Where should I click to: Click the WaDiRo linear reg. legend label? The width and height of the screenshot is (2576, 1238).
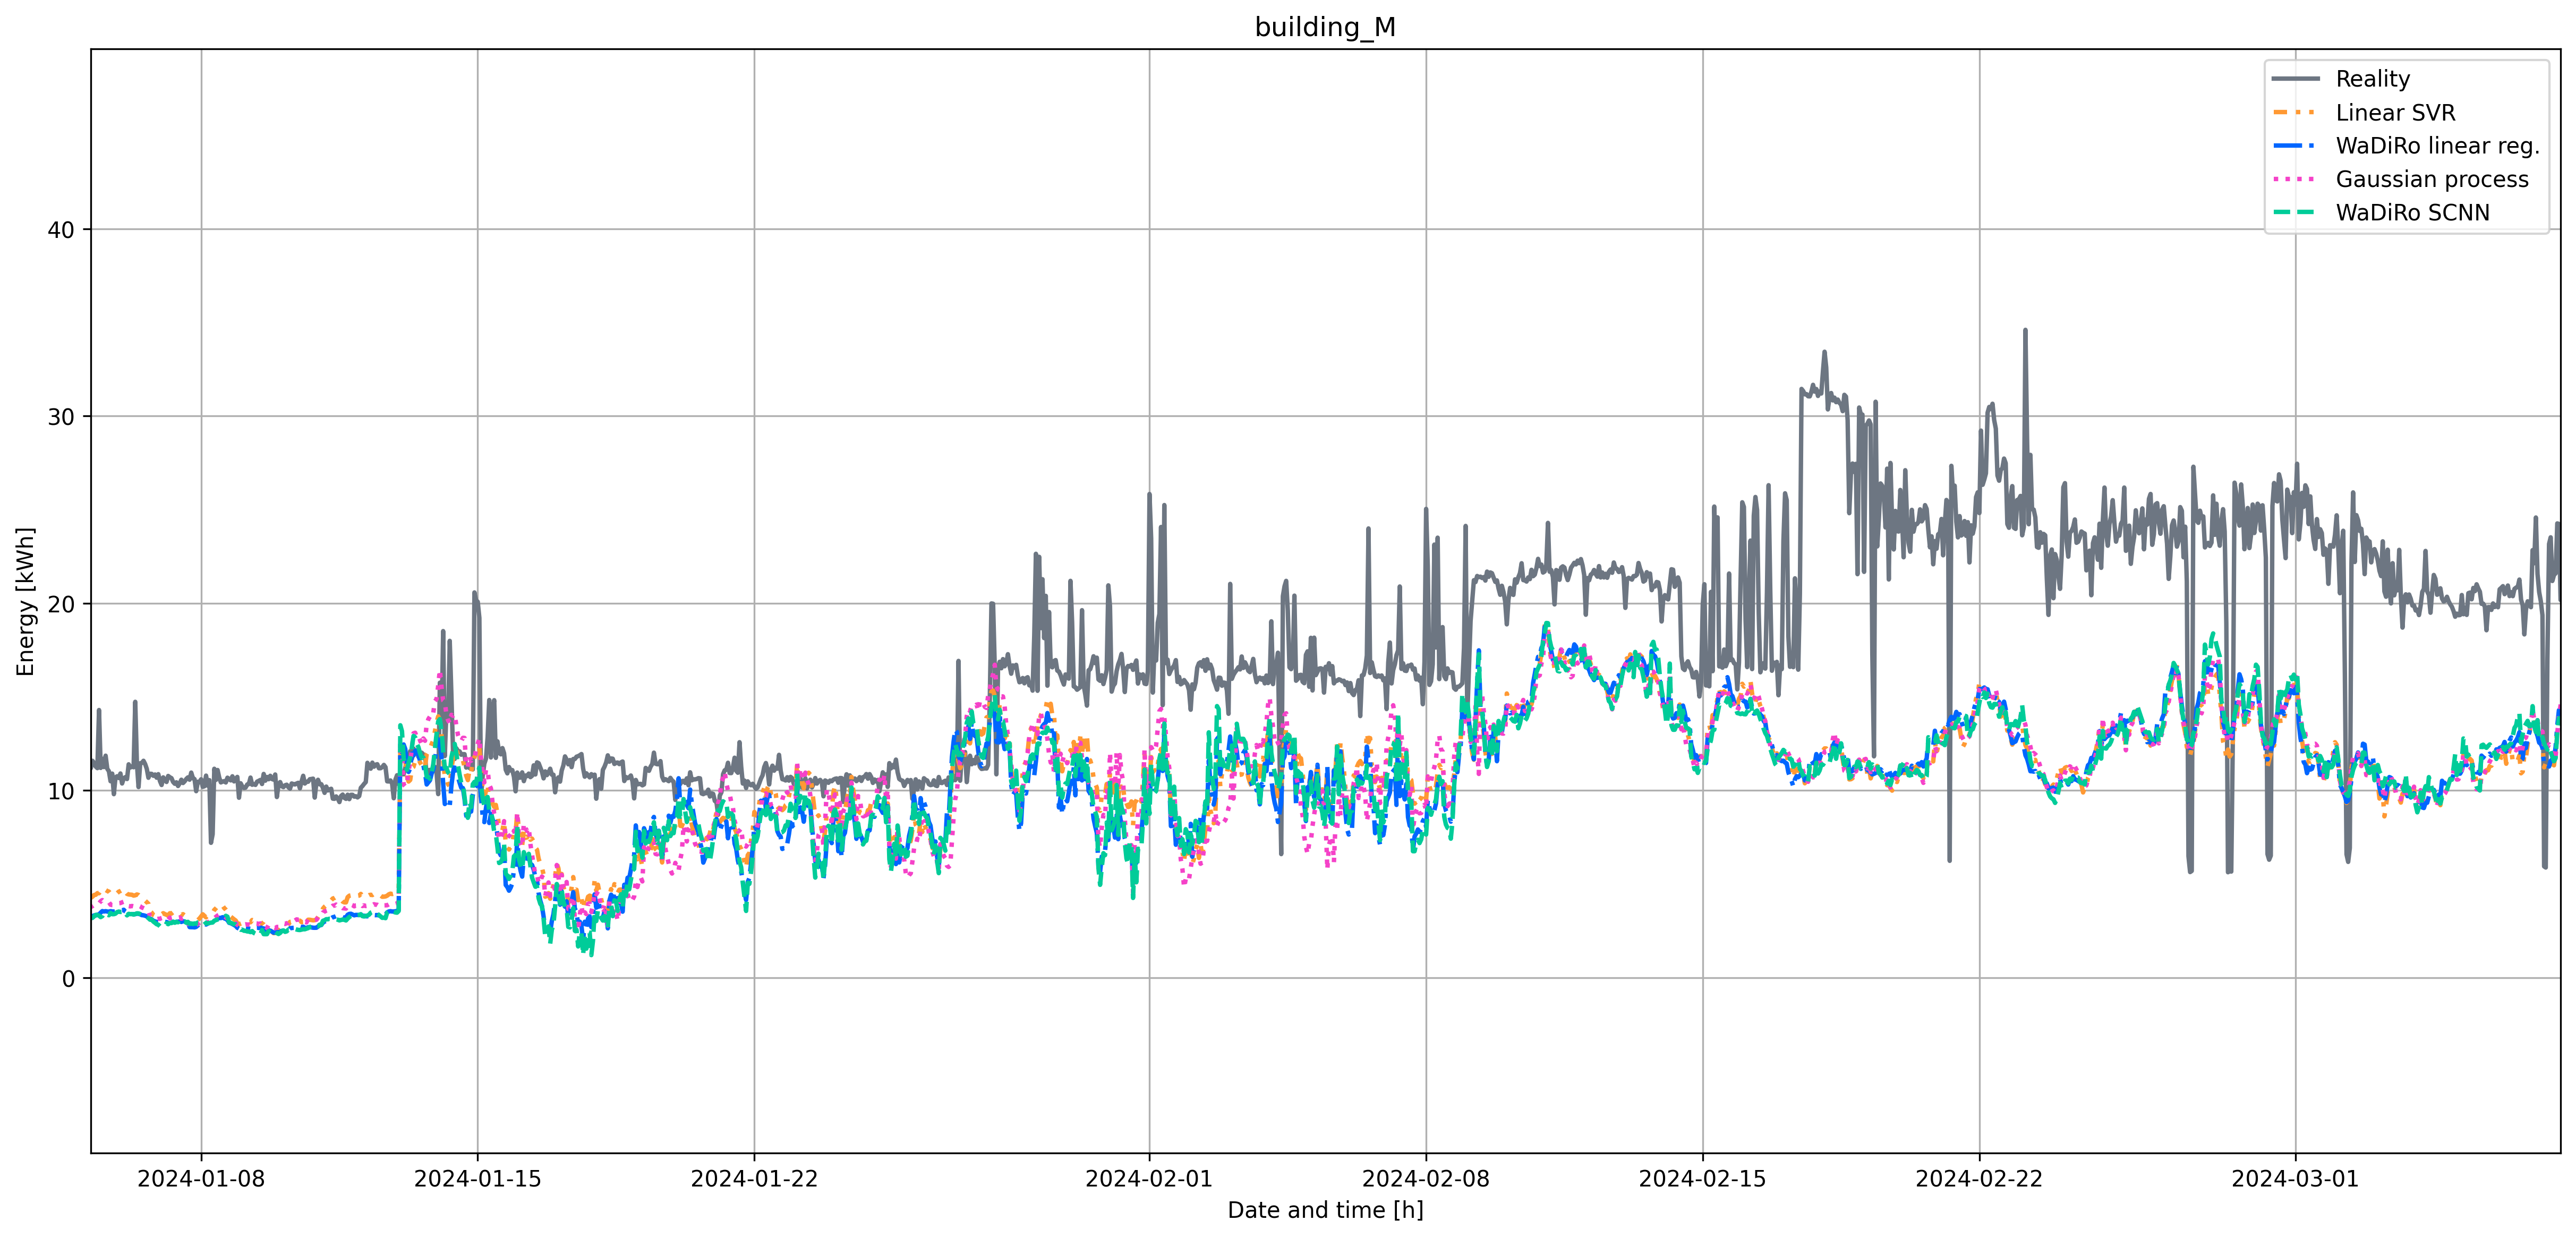point(2437,146)
